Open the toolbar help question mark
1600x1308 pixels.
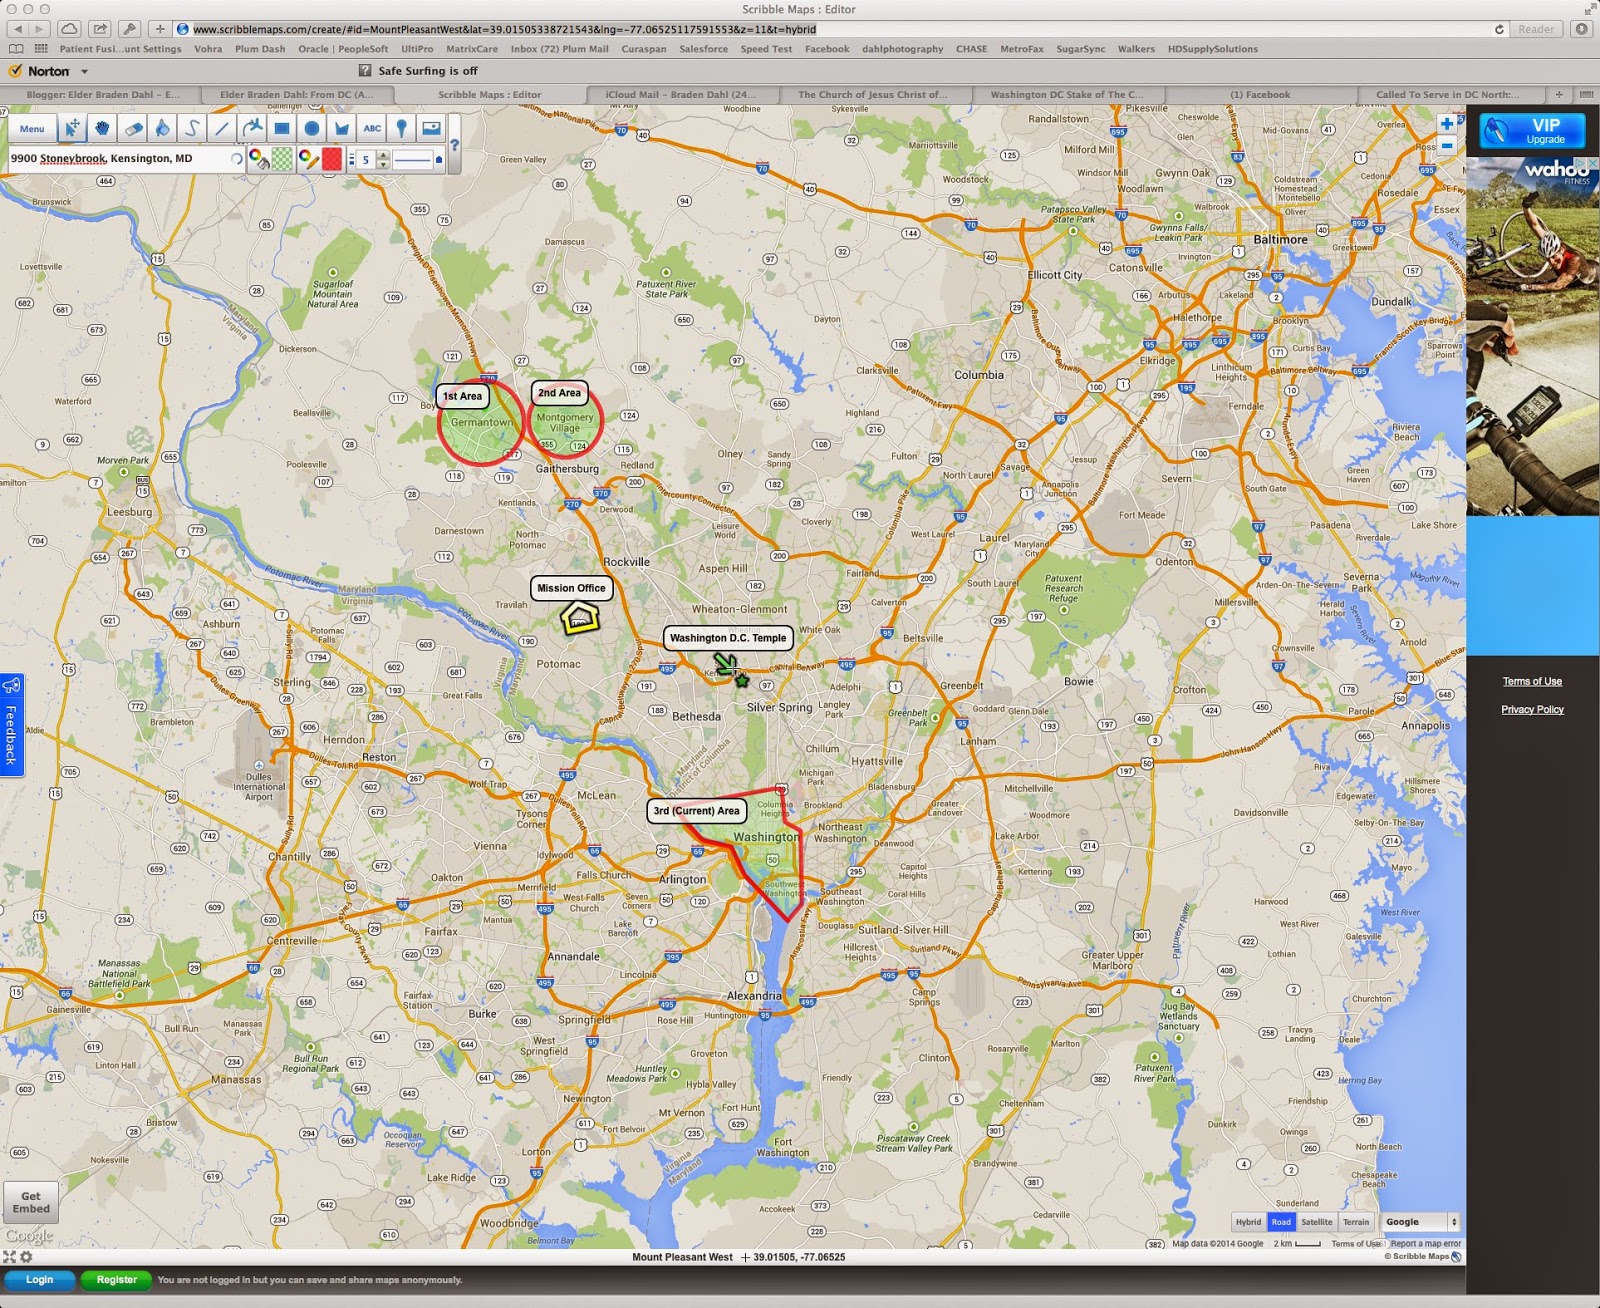[x=454, y=145]
